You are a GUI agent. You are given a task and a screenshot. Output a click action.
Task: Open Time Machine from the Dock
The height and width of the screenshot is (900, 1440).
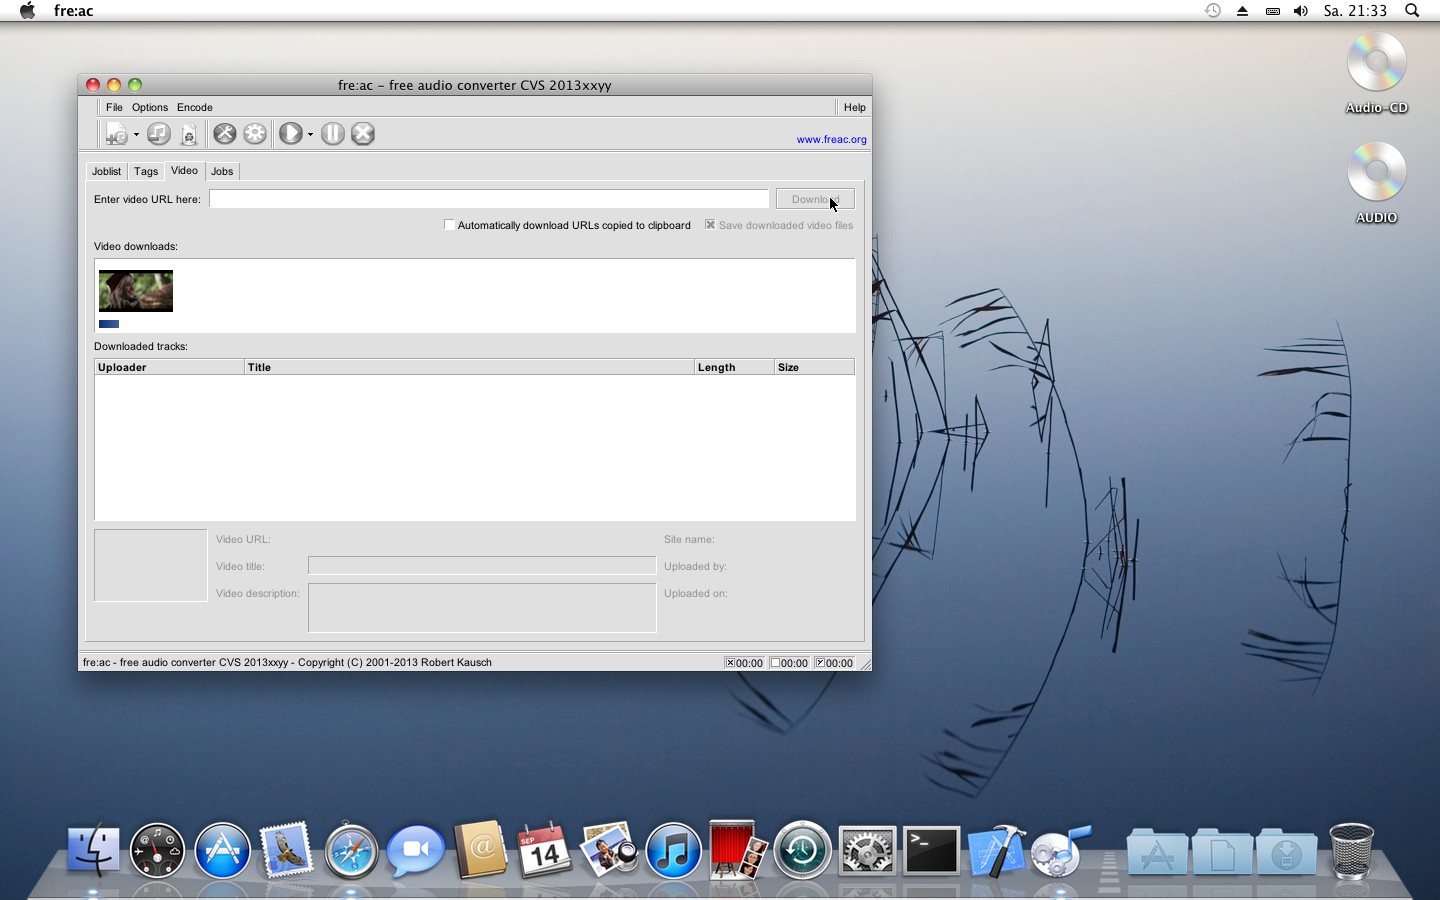(802, 851)
